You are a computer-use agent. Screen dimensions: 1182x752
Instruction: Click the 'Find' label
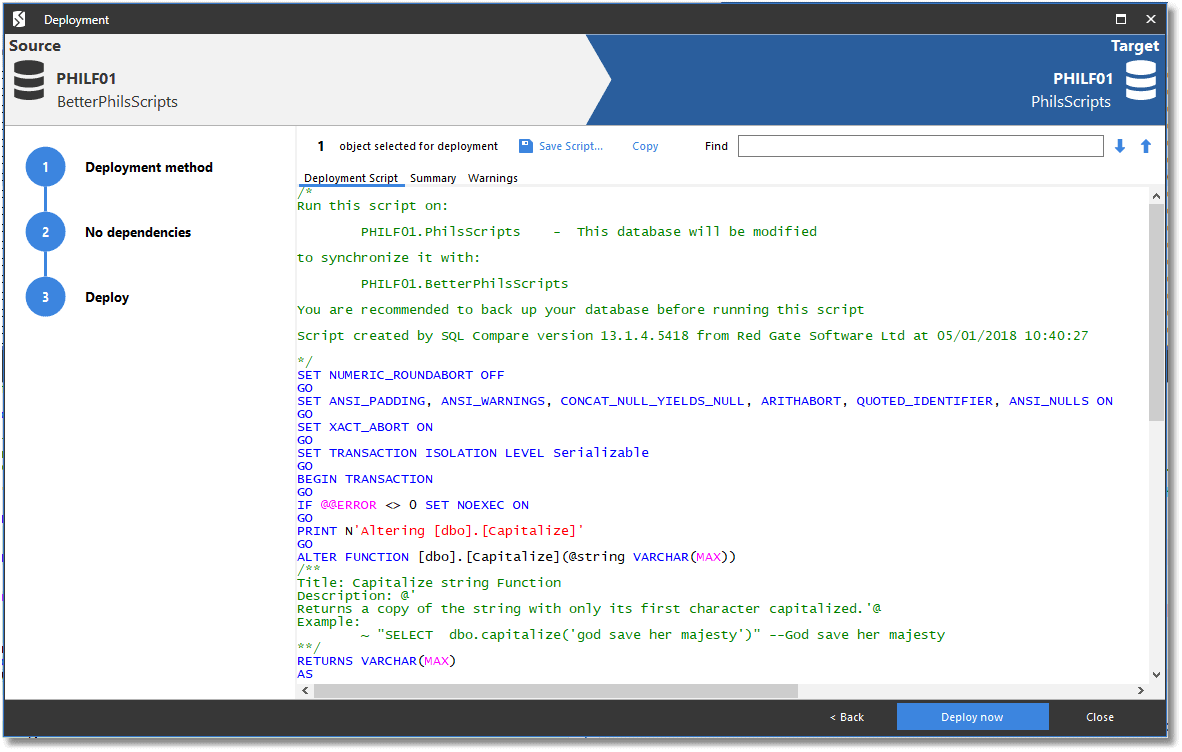[716, 146]
